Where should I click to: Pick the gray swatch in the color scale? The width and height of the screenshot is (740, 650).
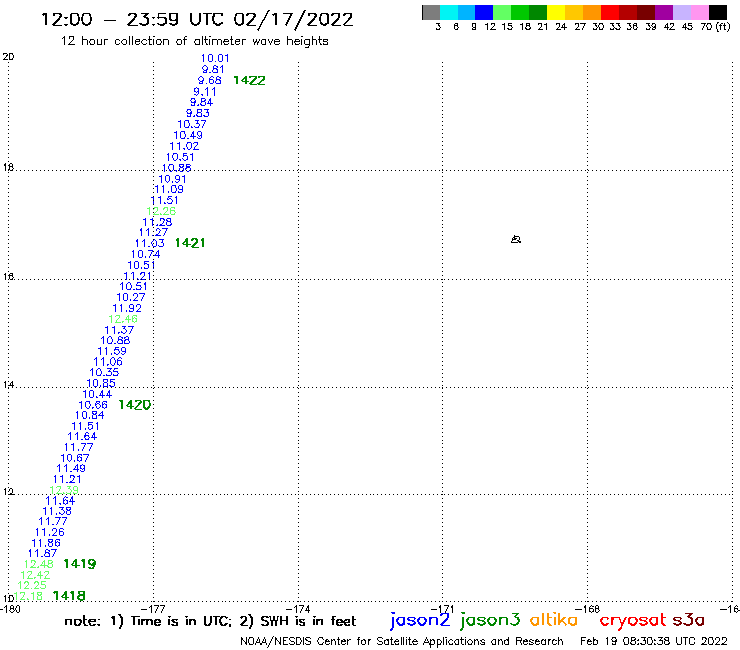[431, 12]
